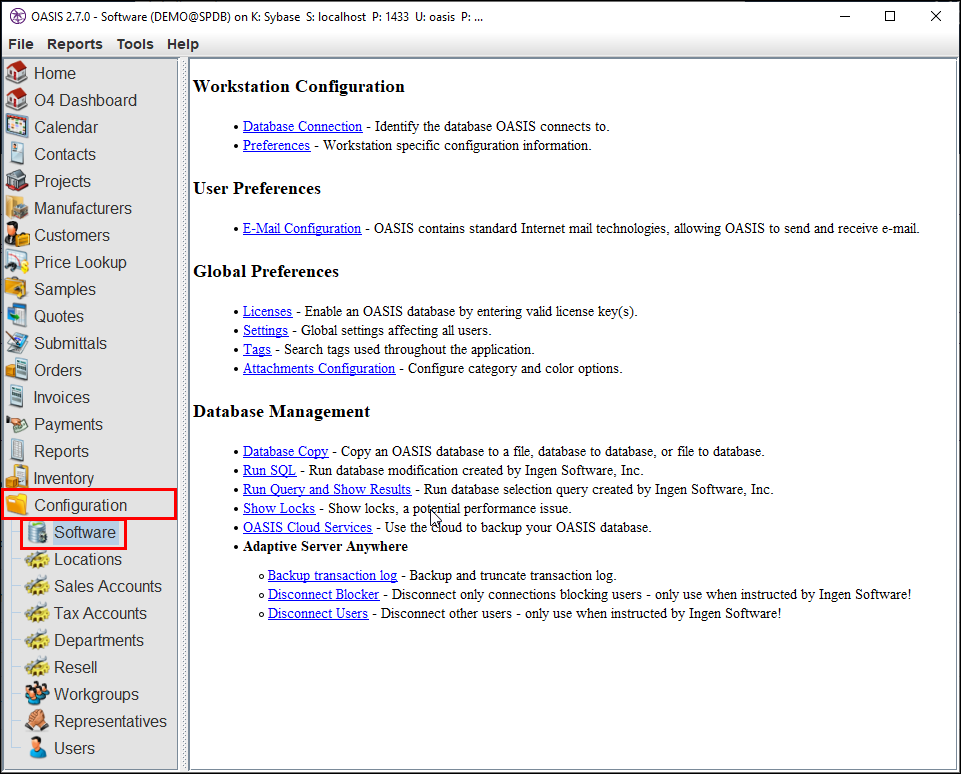
Task: Open the Sales Accounts gear icon
Action: click(x=37, y=586)
